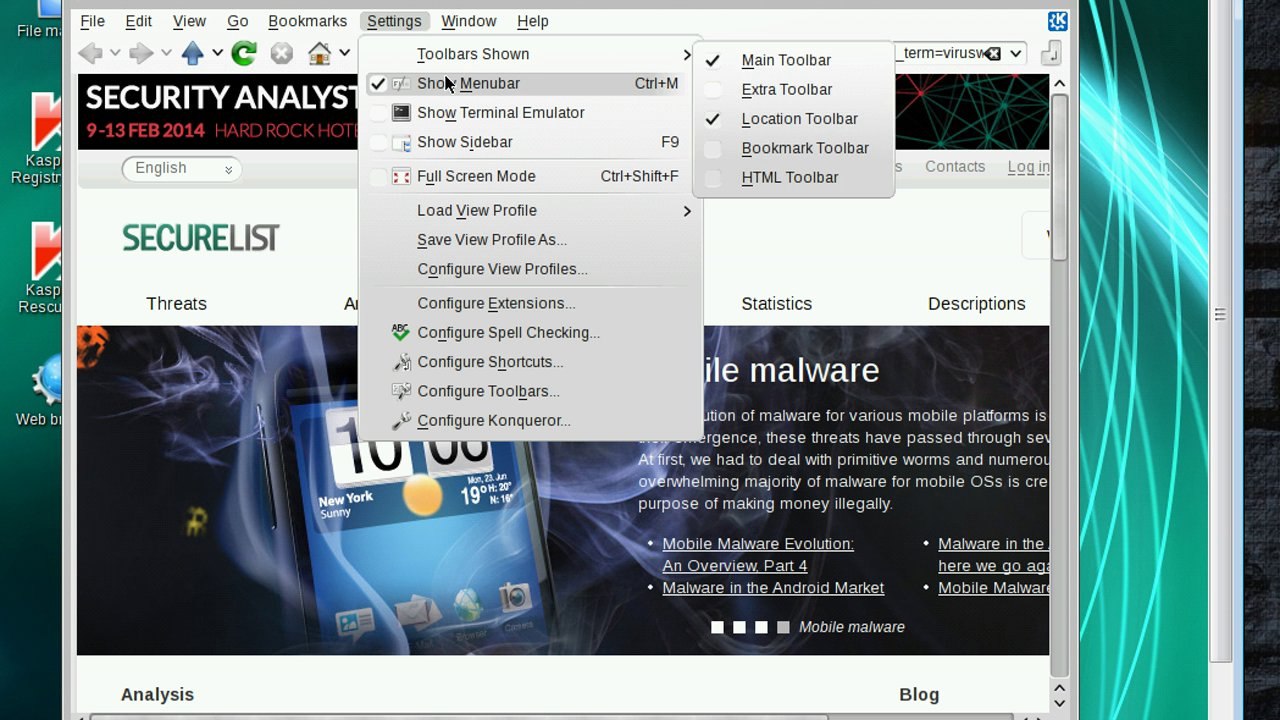Expand the Load View Profile submenu

531,210
